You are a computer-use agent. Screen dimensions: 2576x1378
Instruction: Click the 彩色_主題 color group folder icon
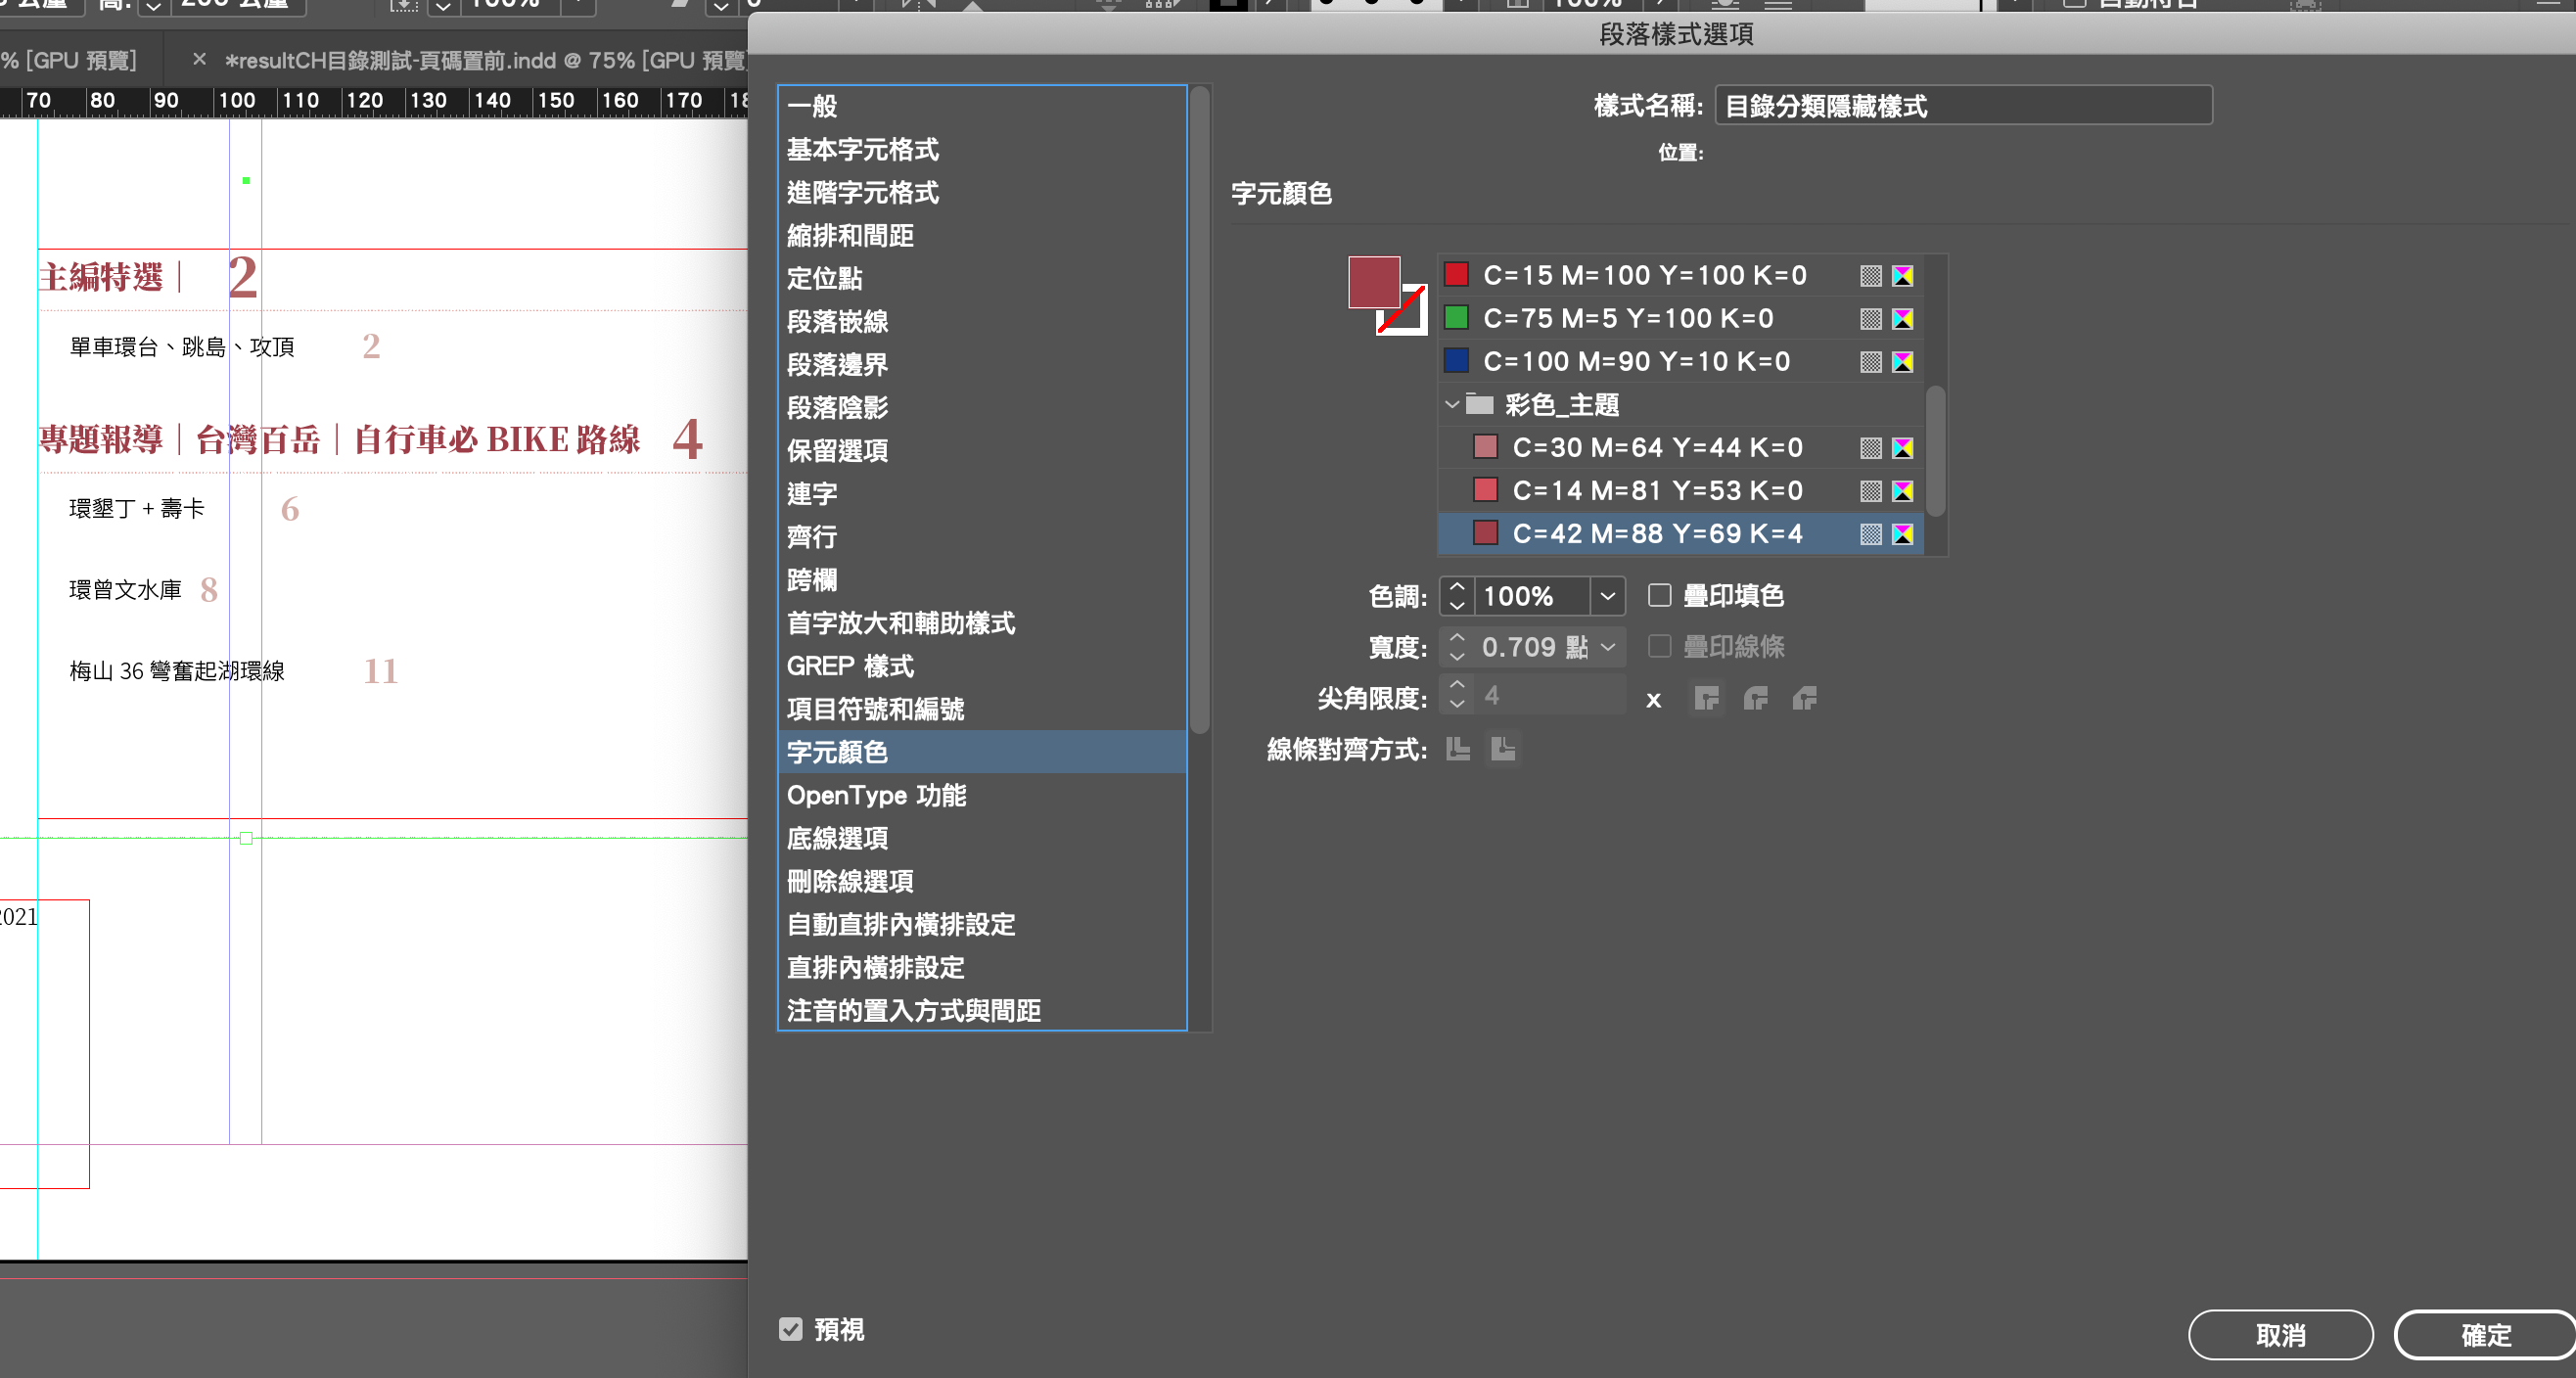click(1479, 404)
